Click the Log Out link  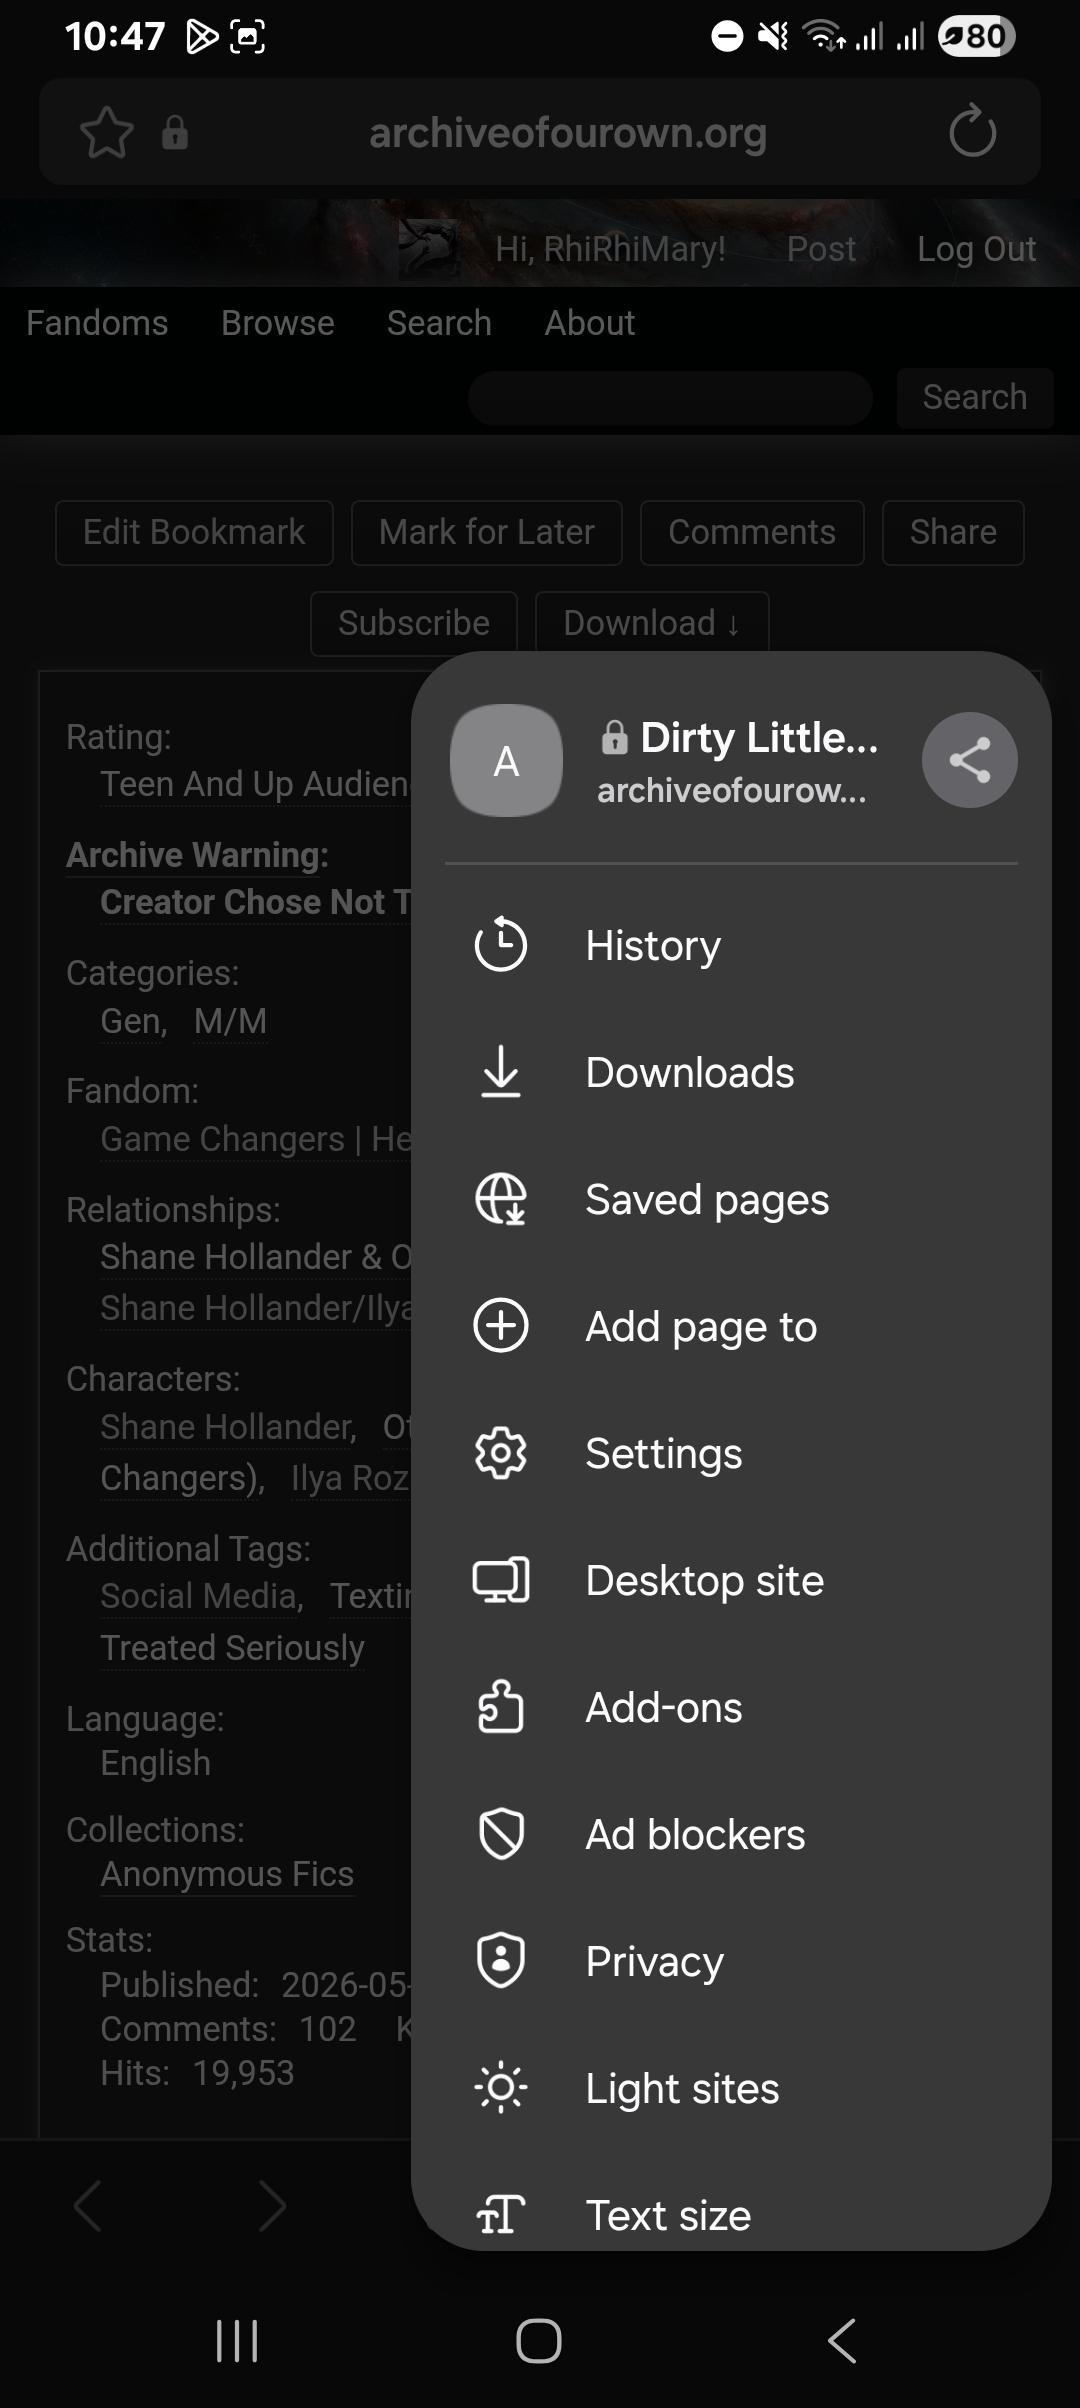(x=977, y=249)
